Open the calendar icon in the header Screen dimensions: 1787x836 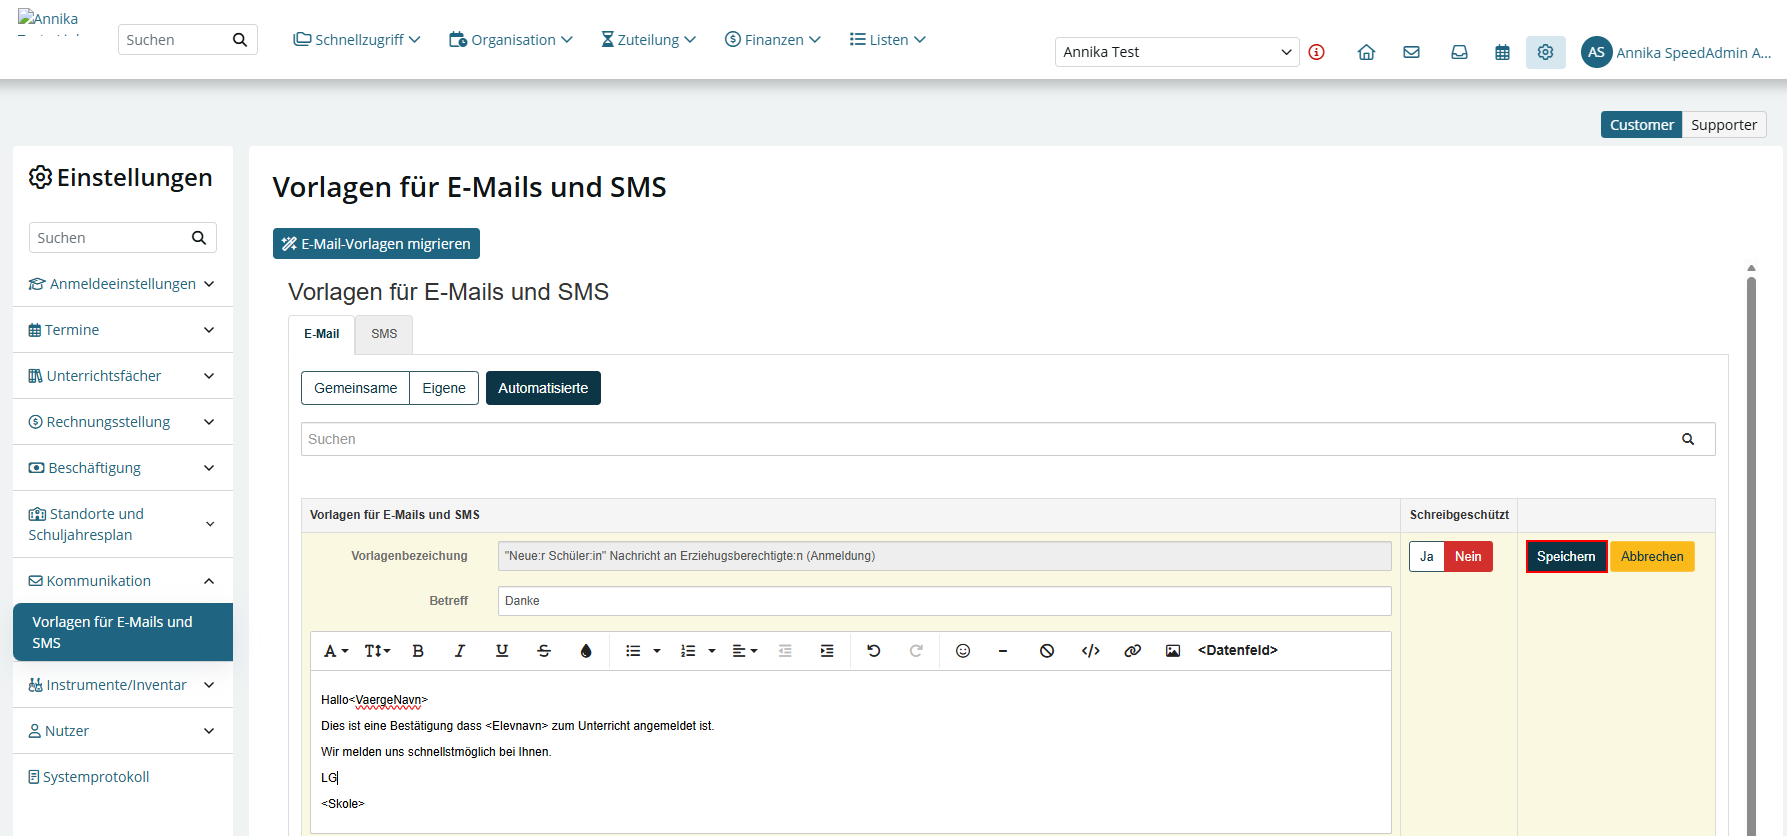pyautogui.click(x=1502, y=52)
